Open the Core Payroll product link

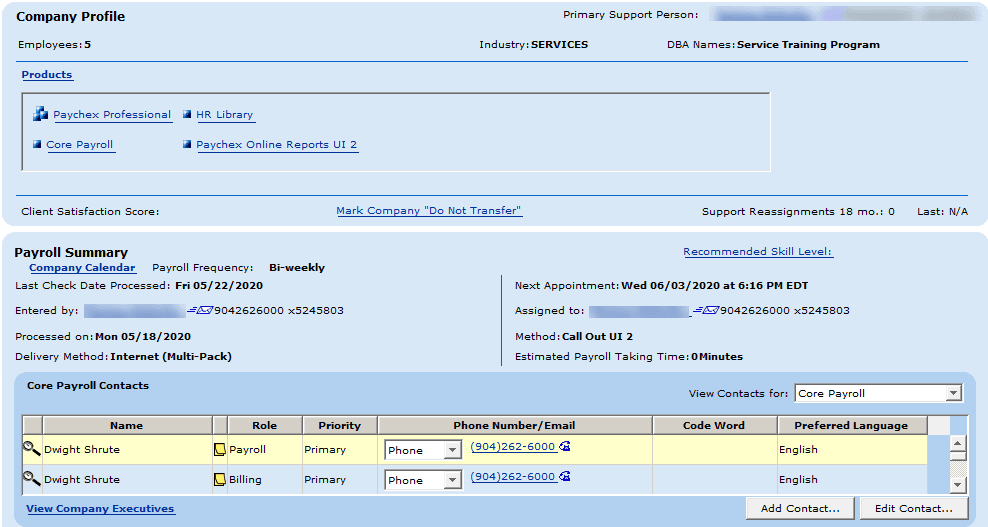[80, 144]
